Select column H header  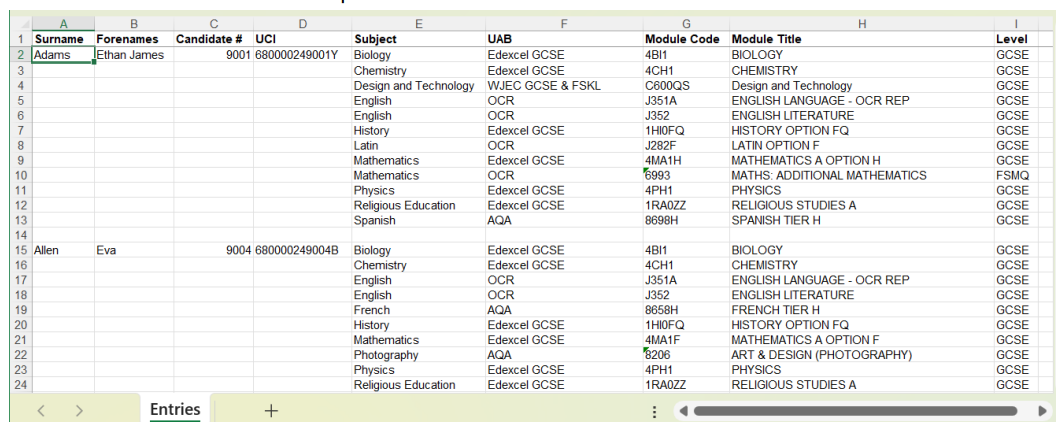860,23
